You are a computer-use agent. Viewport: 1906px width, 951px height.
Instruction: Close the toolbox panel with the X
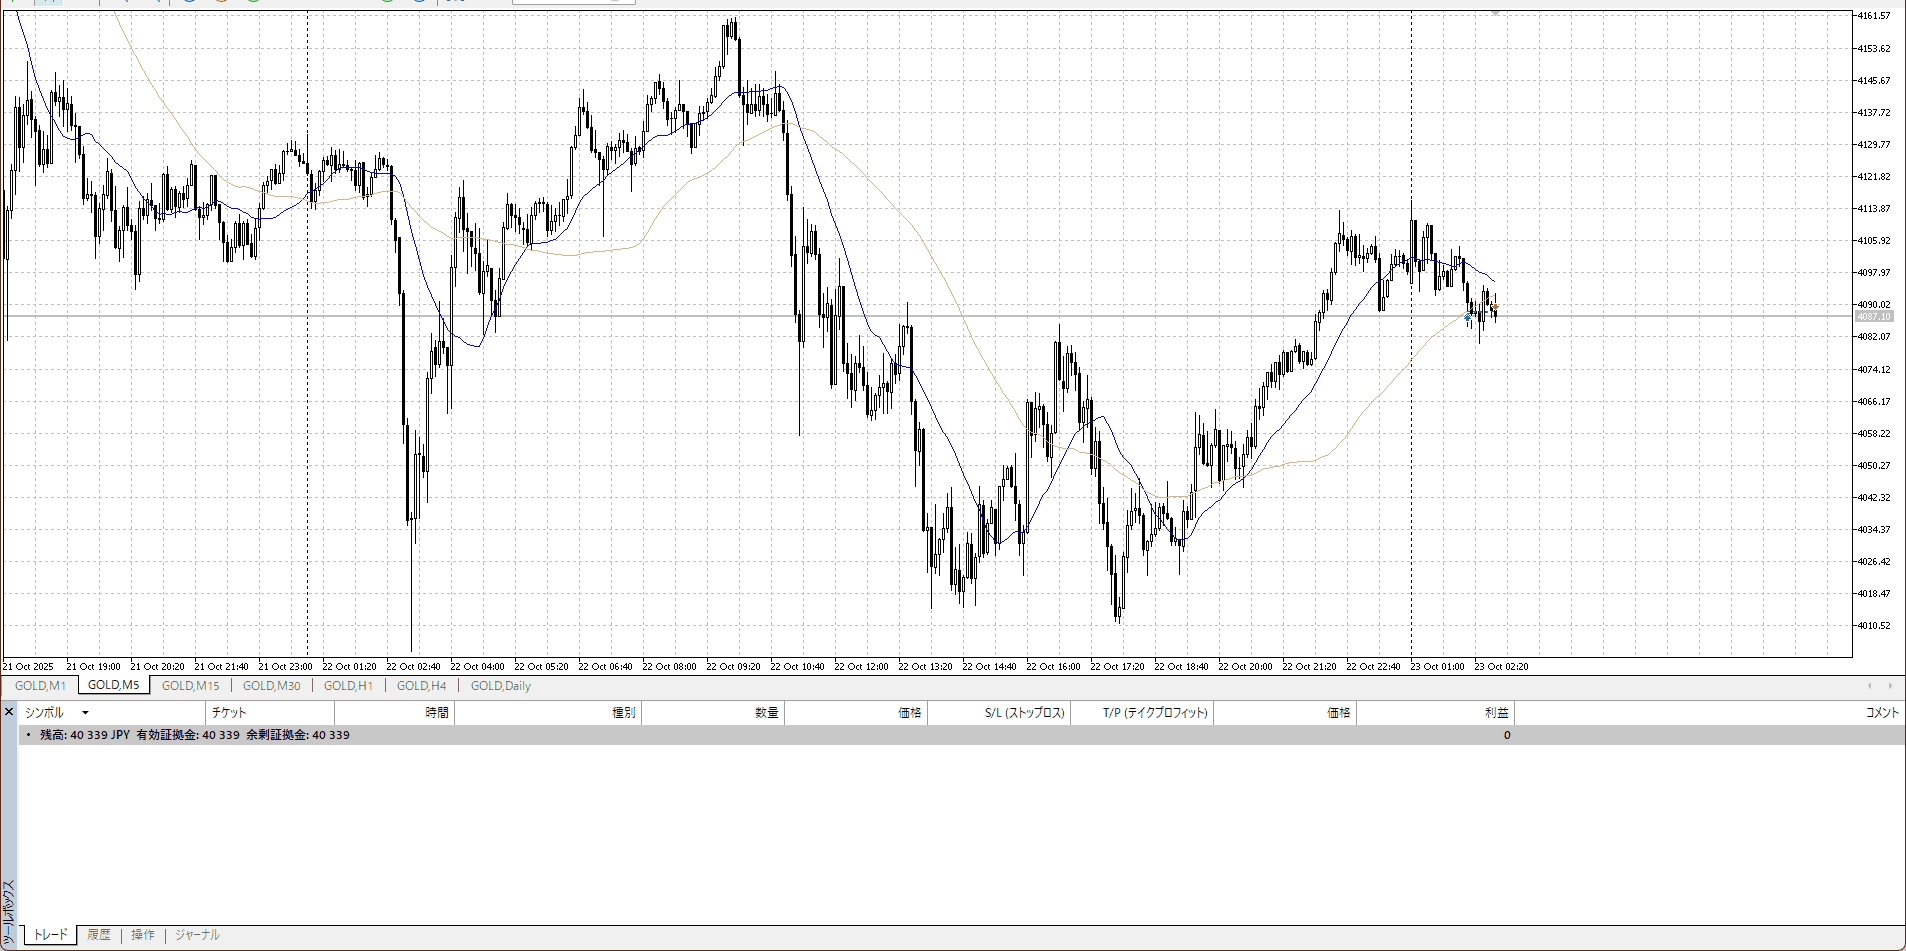point(9,712)
